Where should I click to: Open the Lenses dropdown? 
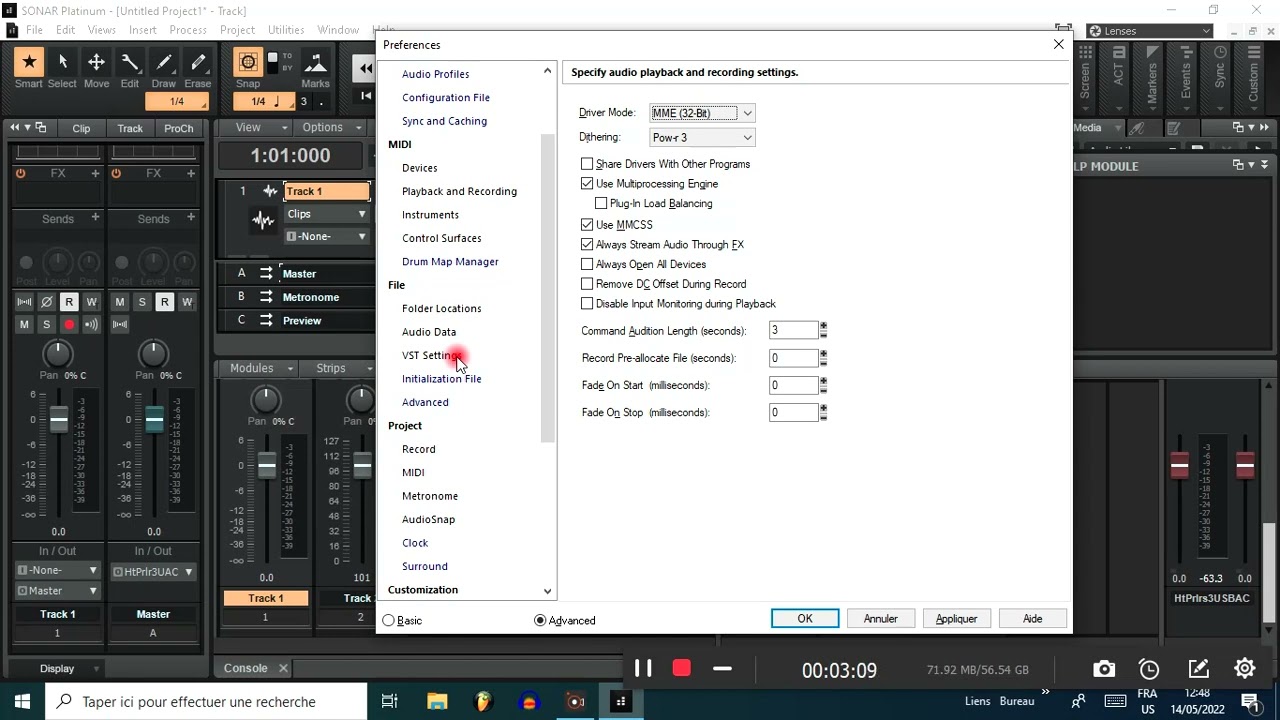pos(1149,31)
